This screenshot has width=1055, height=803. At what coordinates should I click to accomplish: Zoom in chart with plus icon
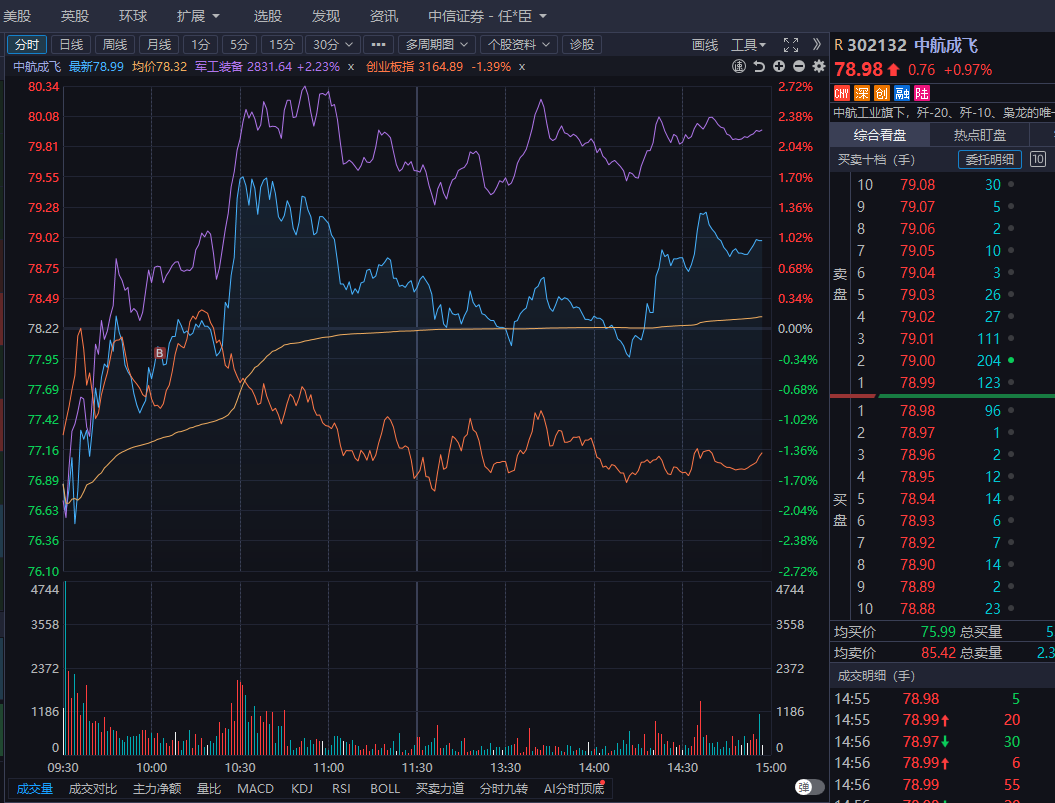(x=779, y=67)
